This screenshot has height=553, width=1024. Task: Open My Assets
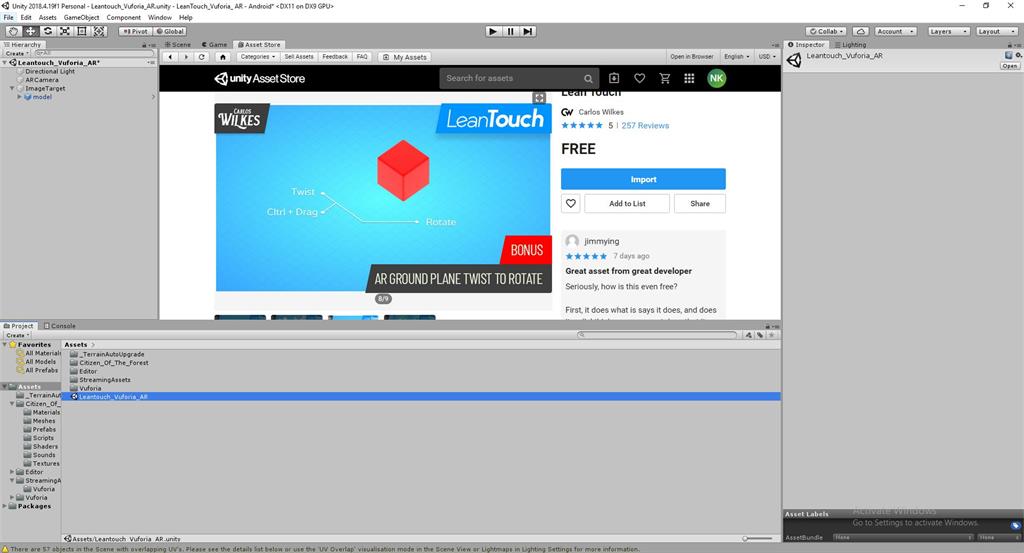click(405, 57)
